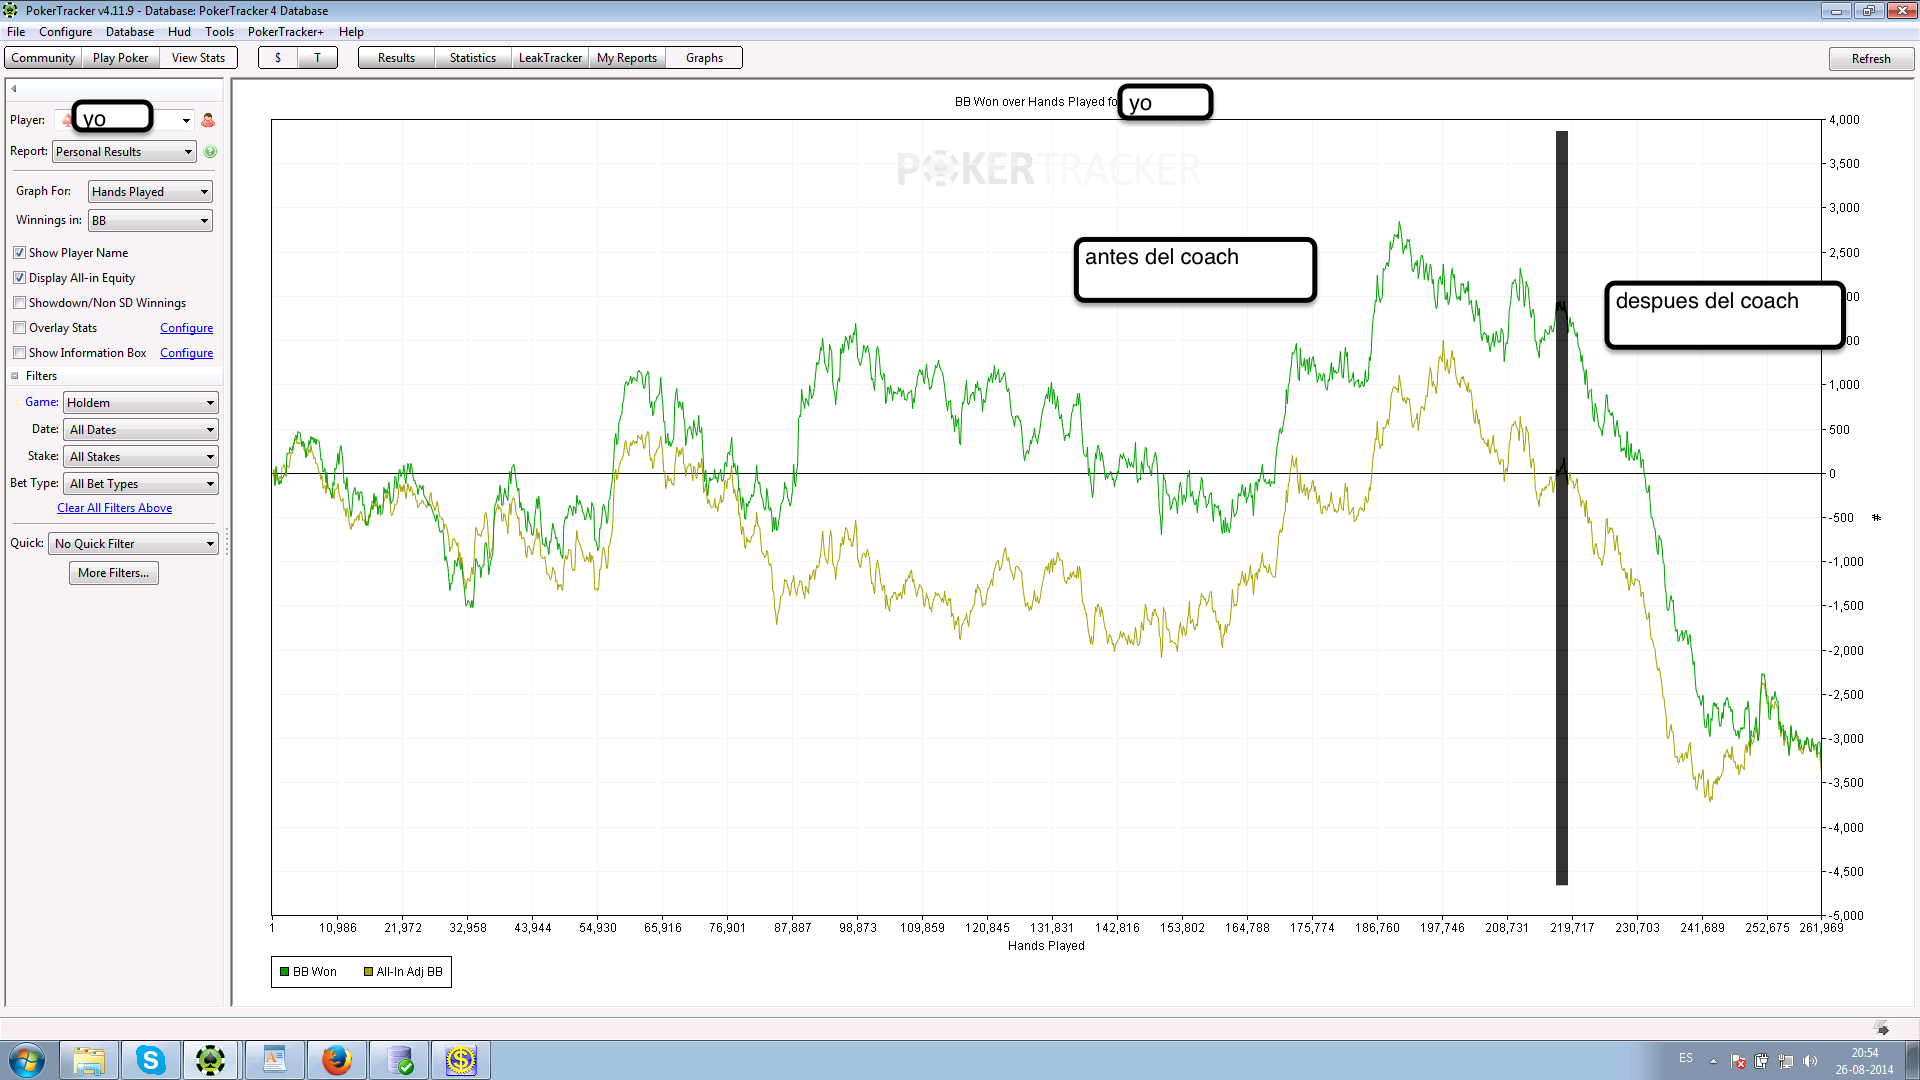Open Firefox from the taskbar
Screen dimensions: 1920x1080
coord(336,1060)
